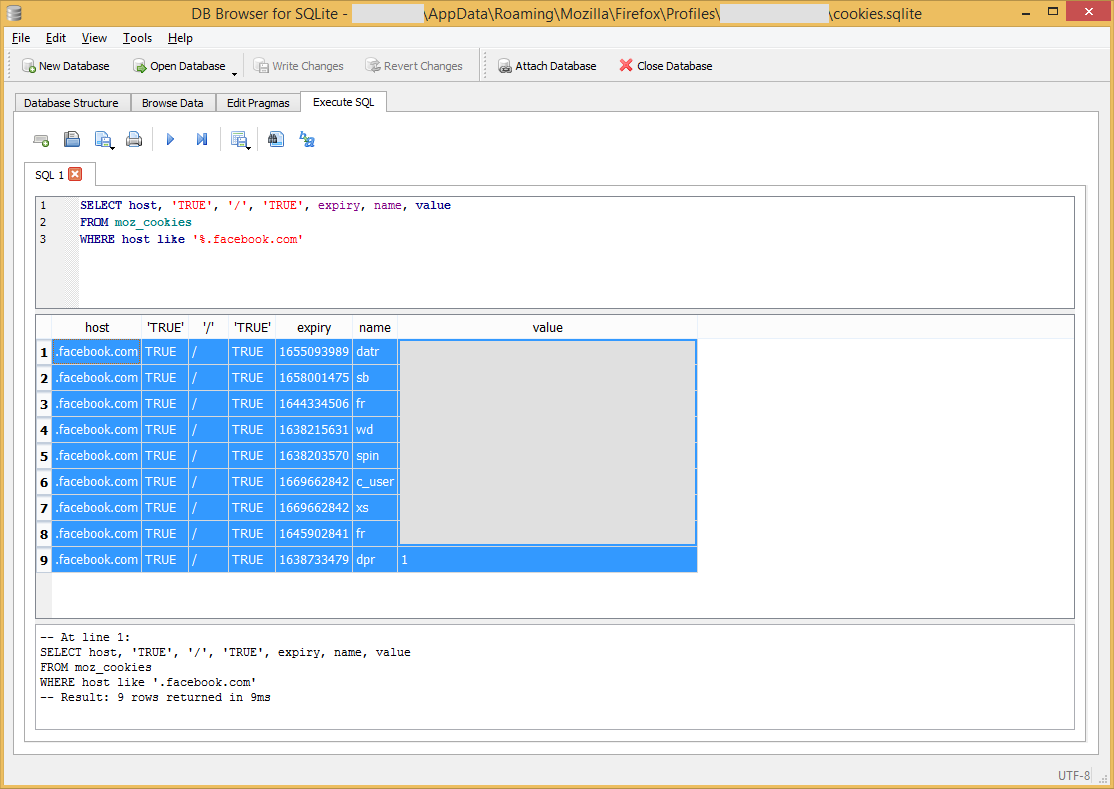Click Close Database button
Screen dimensions: 1114x789
[666, 66]
